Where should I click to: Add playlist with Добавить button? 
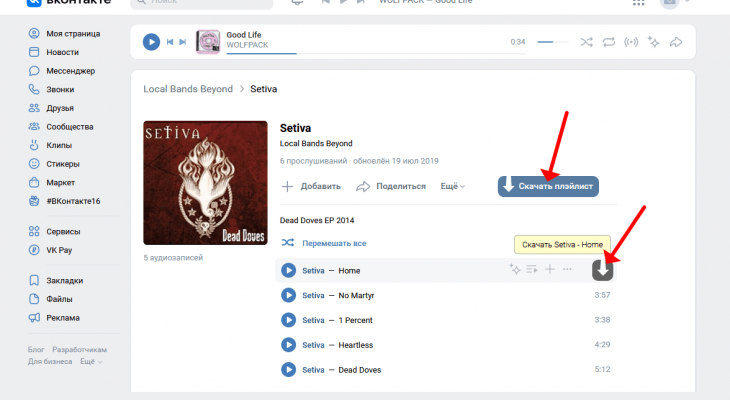tap(311, 186)
